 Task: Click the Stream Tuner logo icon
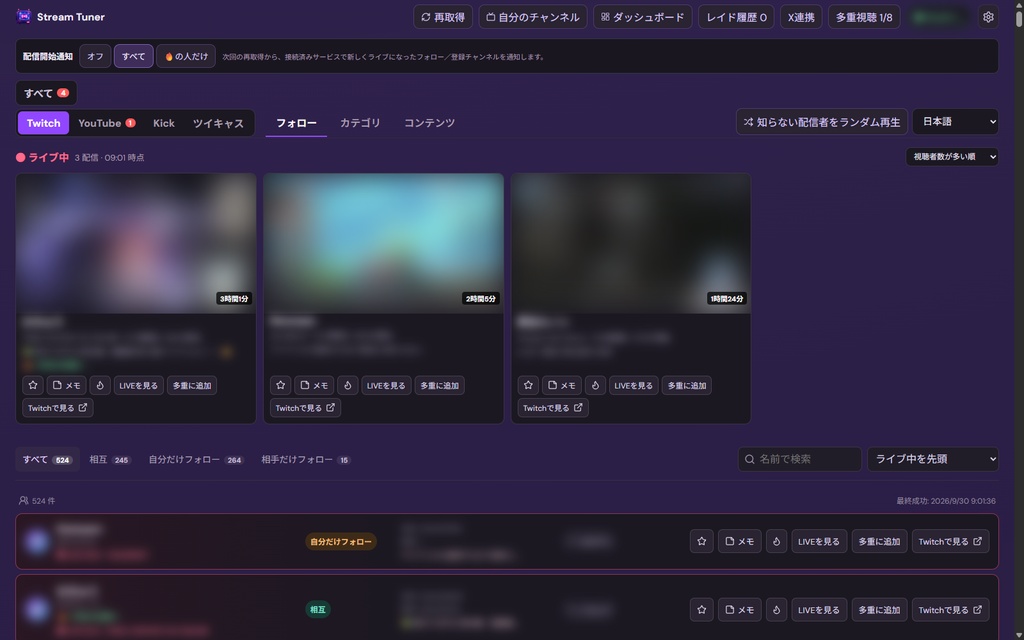pyautogui.click(x=24, y=16)
